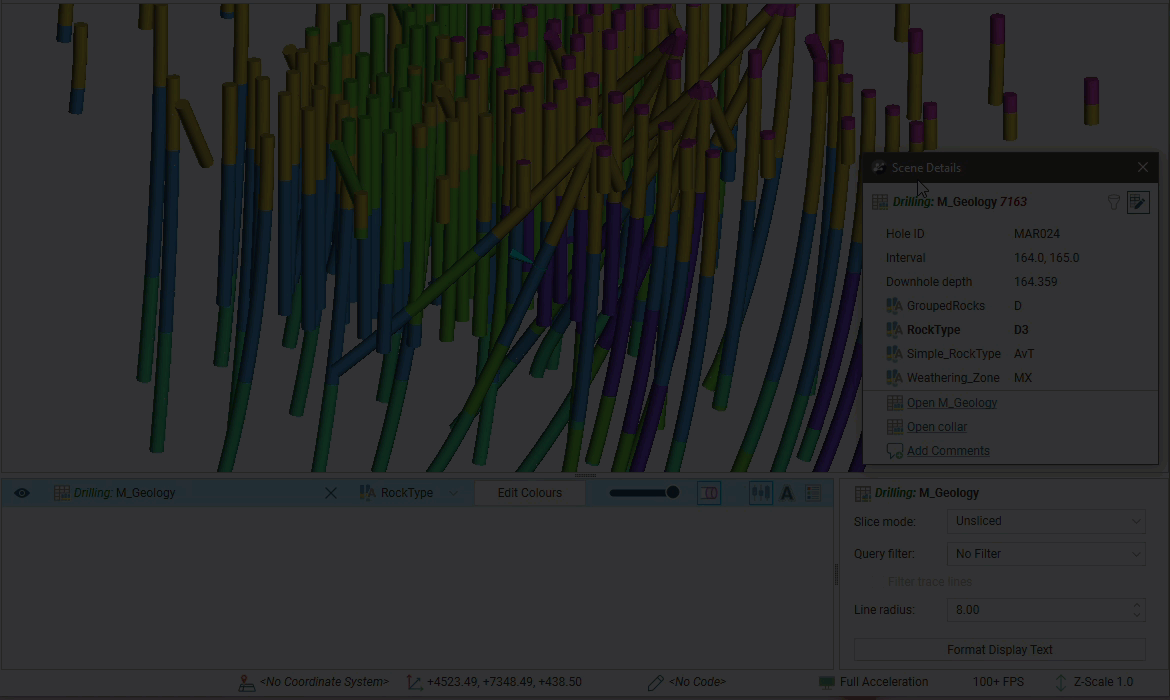Viewport: 1170px width, 700px height.
Task: Toggle text display with the A icon
Action: [x=787, y=493]
